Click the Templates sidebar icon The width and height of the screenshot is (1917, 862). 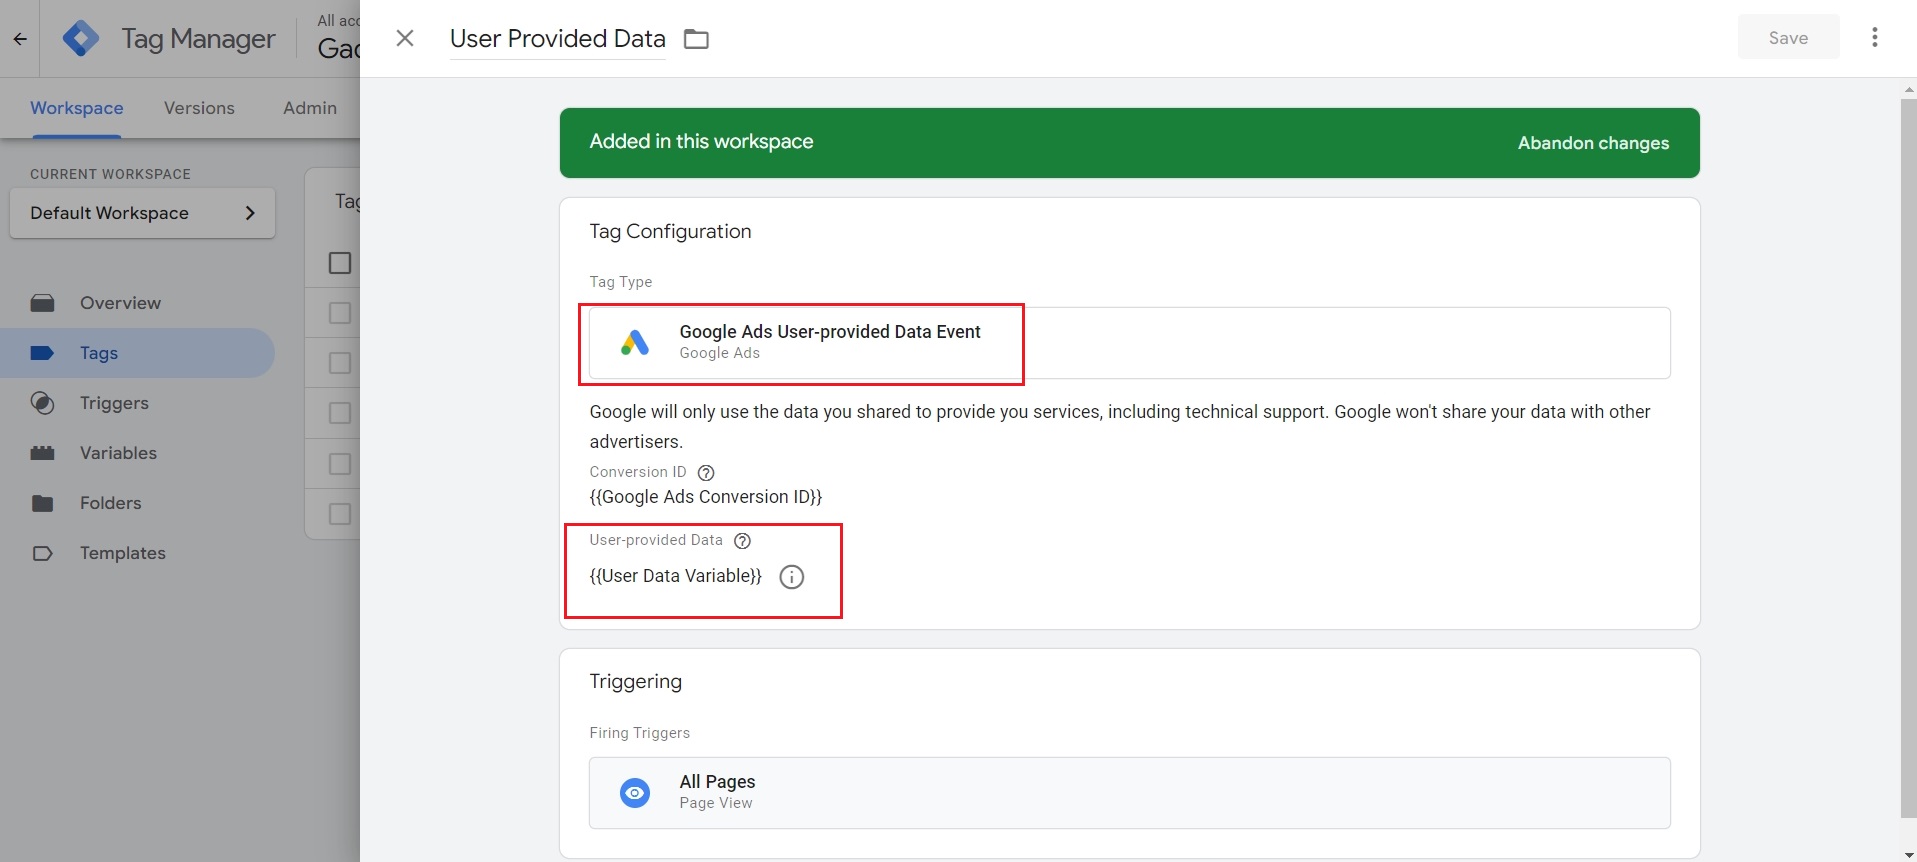(x=42, y=553)
